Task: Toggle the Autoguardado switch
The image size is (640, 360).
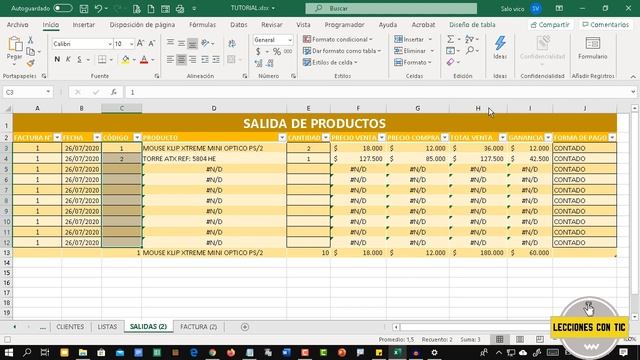Action: (62, 8)
